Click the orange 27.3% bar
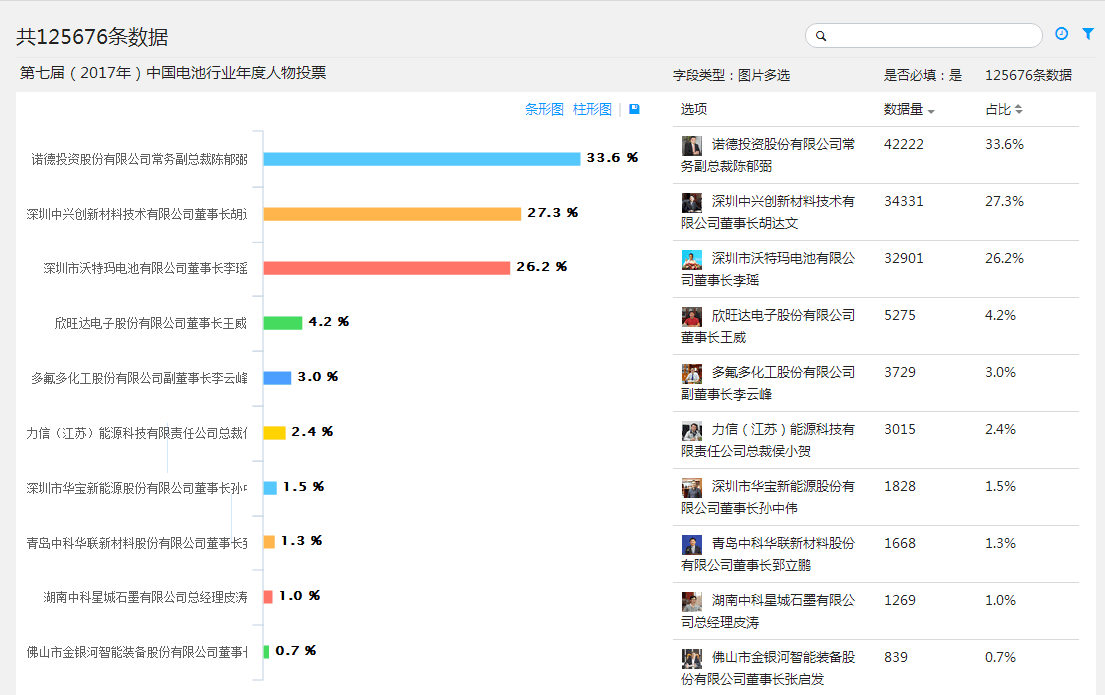Viewport: 1105px width, 695px height. pos(392,214)
